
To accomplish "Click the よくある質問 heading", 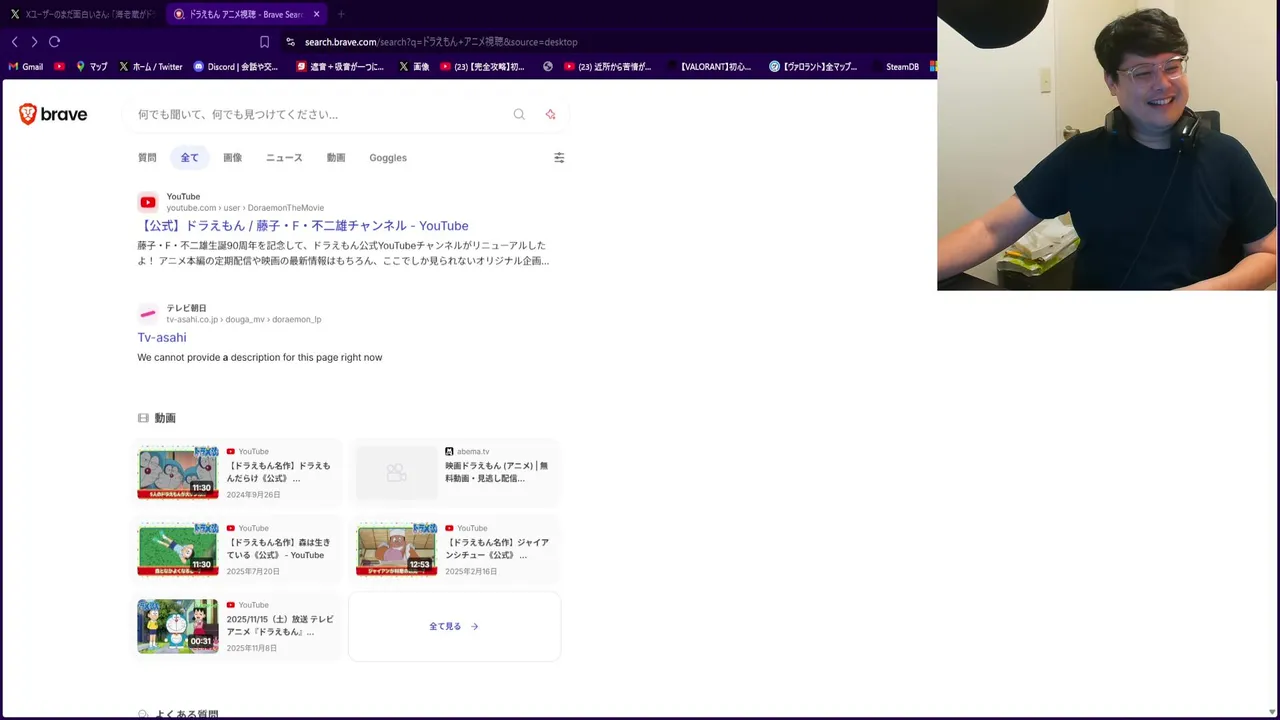I will (186, 714).
